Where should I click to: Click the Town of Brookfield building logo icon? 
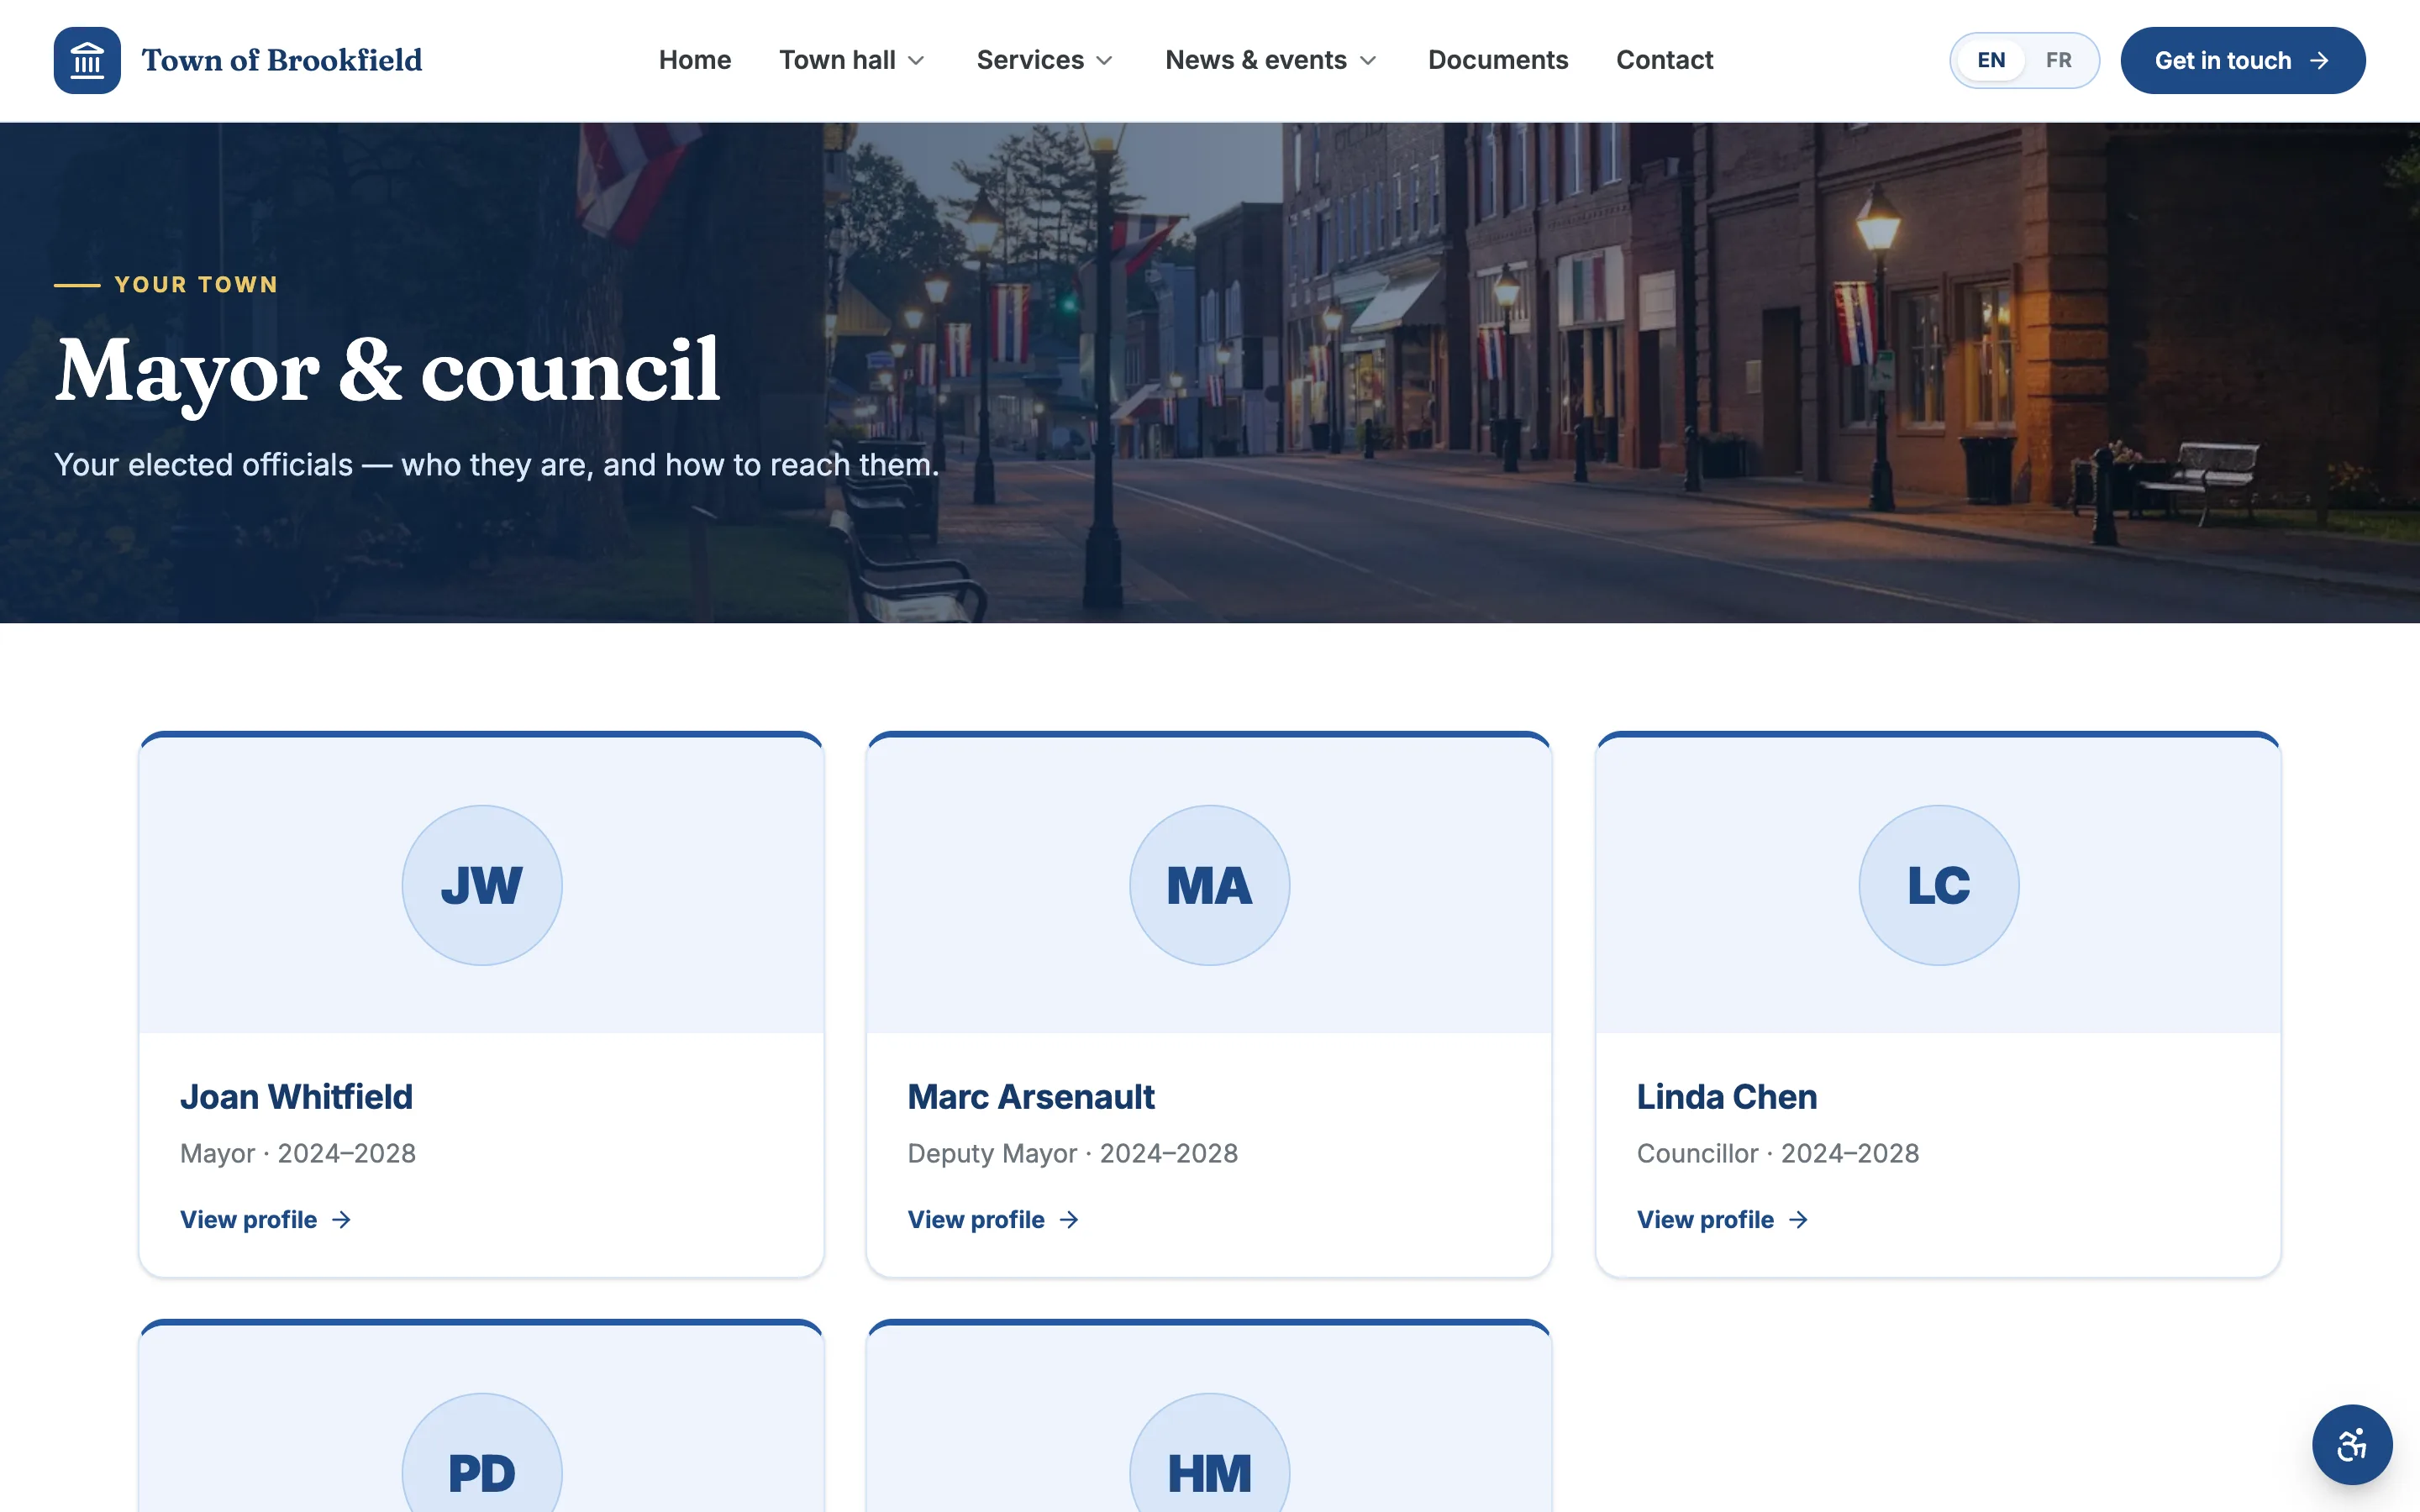87,60
